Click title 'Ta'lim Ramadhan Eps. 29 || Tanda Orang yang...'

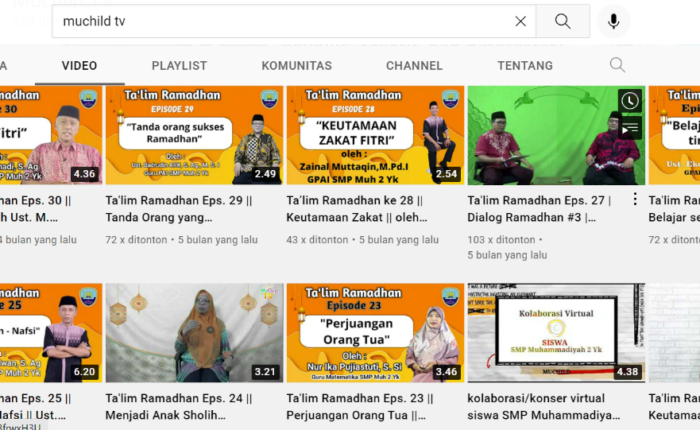click(179, 209)
